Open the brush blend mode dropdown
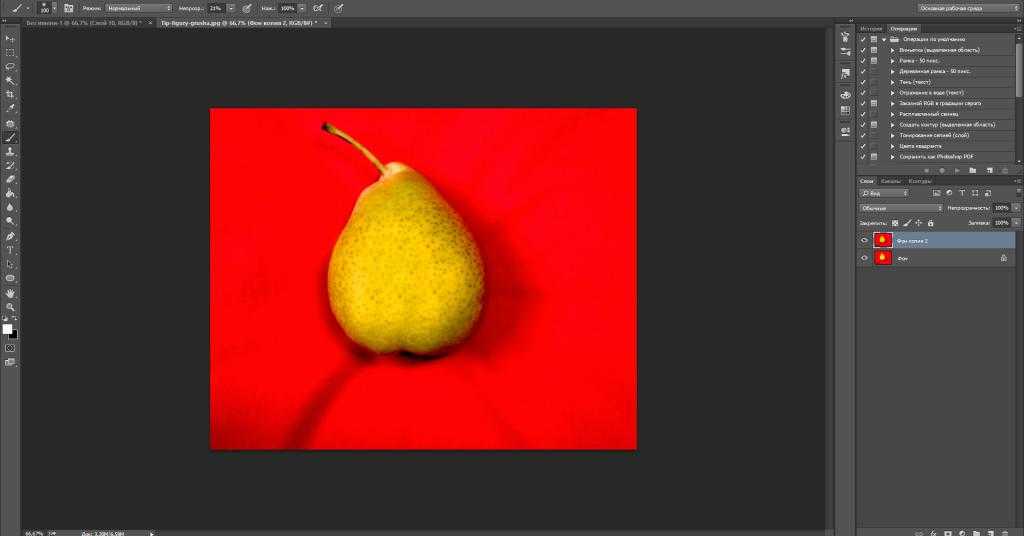This screenshot has height=536, width=1024. pyautogui.click(x=138, y=8)
